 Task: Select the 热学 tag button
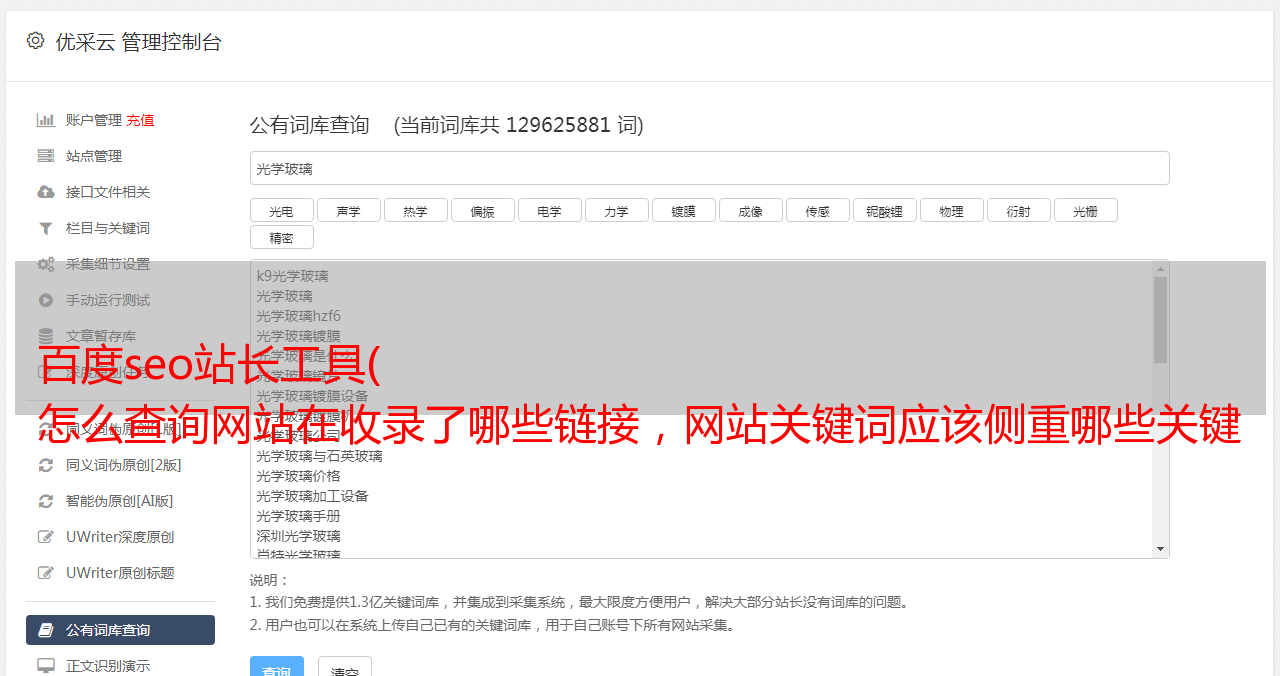coord(415,210)
